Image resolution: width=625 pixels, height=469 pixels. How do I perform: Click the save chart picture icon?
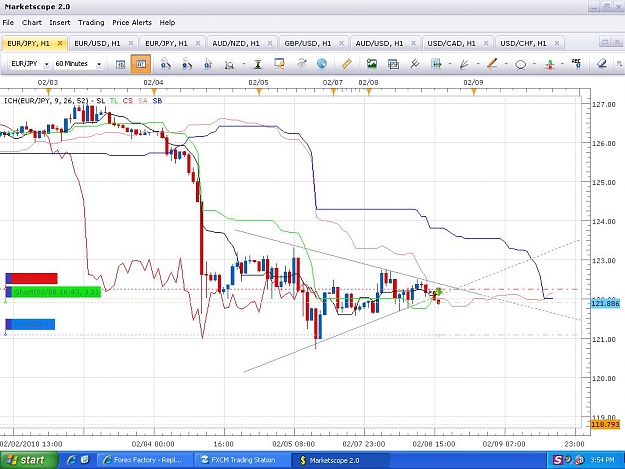tap(371, 63)
